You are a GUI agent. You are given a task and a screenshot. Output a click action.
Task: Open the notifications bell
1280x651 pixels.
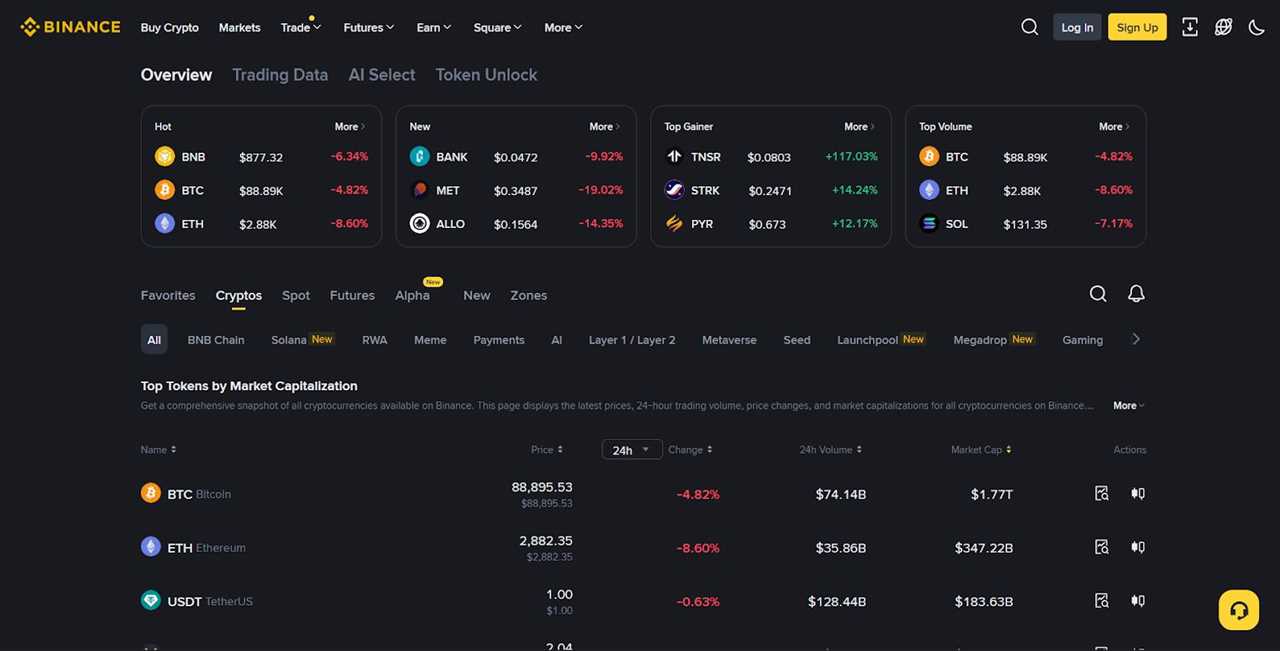click(1136, 293)
